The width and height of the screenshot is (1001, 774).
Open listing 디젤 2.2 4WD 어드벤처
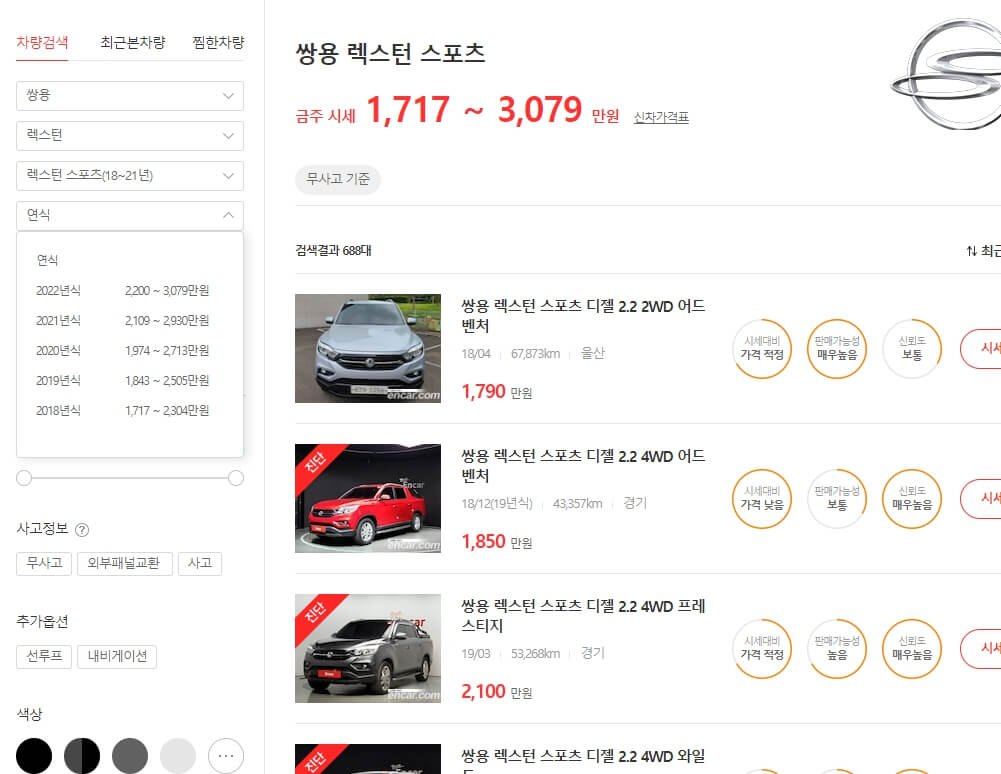583,466
